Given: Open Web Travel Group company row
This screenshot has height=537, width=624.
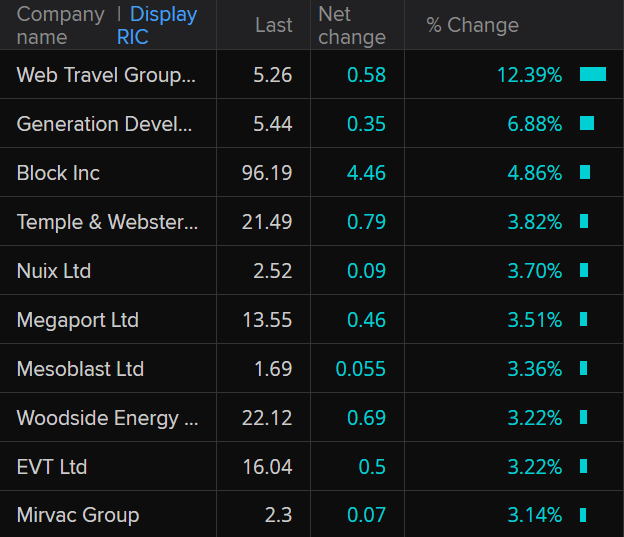Looking at the screenshot, I should coord(106,75).
